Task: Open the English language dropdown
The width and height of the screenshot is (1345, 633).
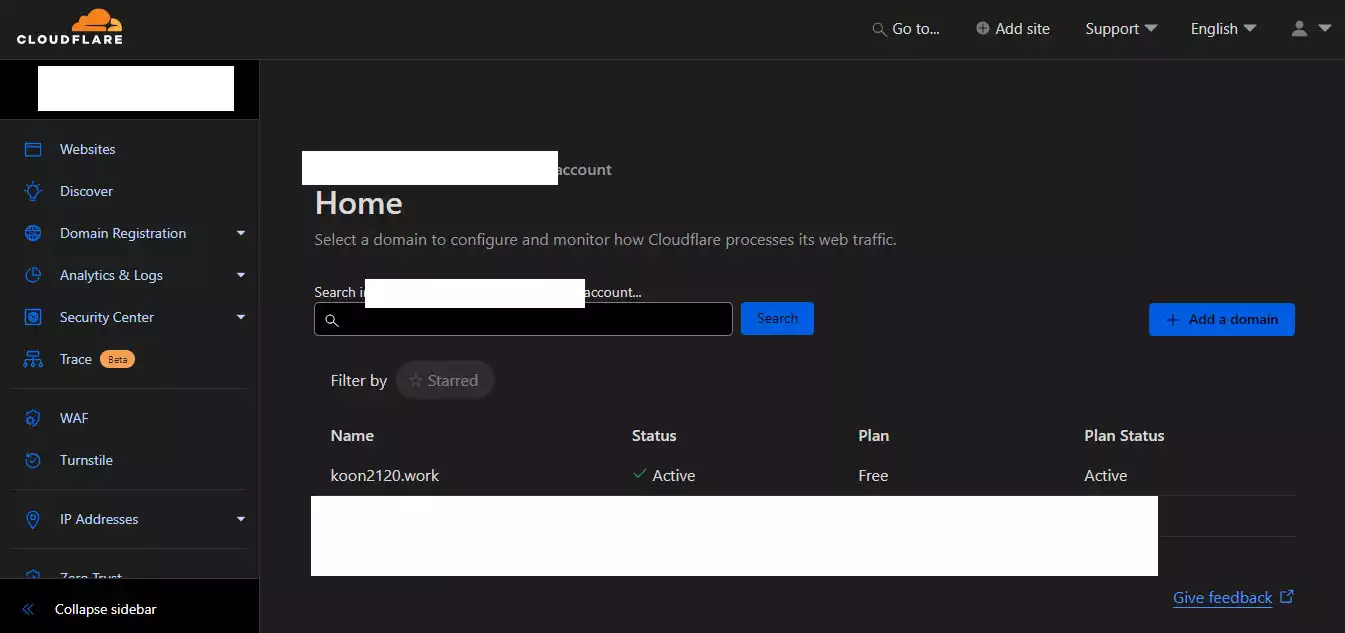Action: pos(1223,29)
